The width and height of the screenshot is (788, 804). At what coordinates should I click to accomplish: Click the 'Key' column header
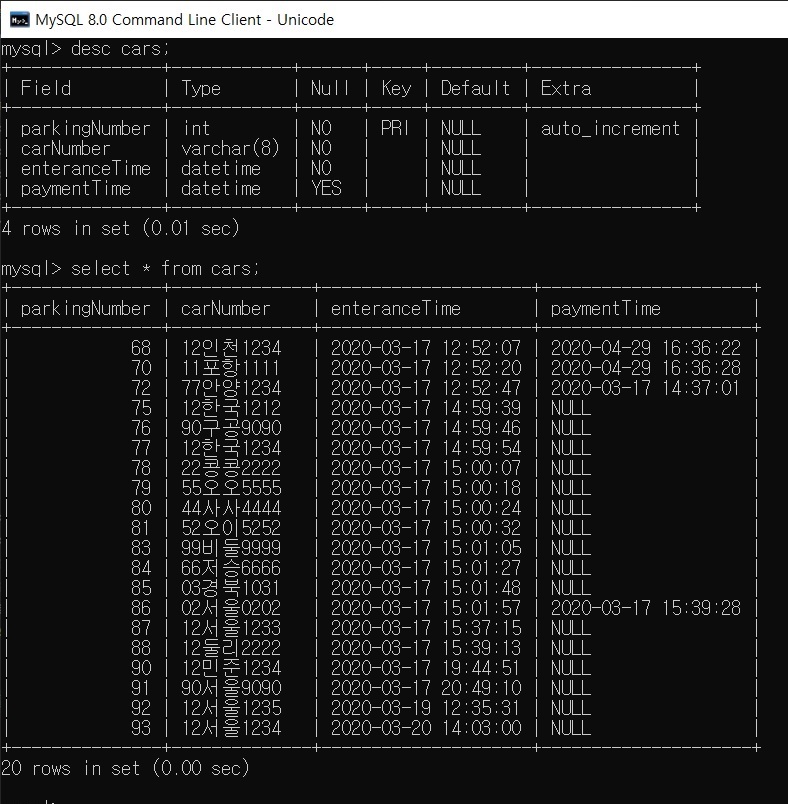[x=396, y=88]
